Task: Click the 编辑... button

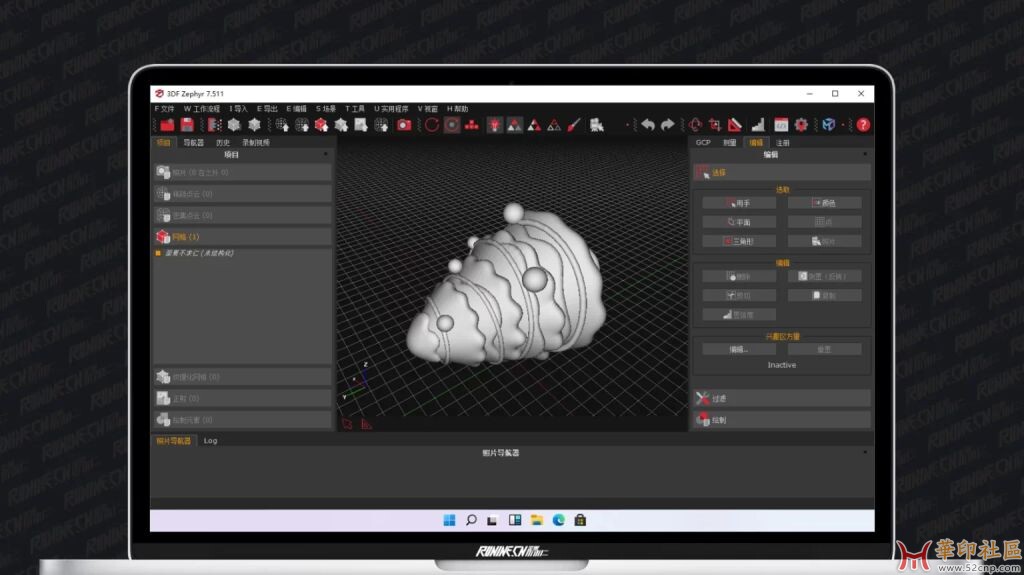Action: [x=739, y=350]
